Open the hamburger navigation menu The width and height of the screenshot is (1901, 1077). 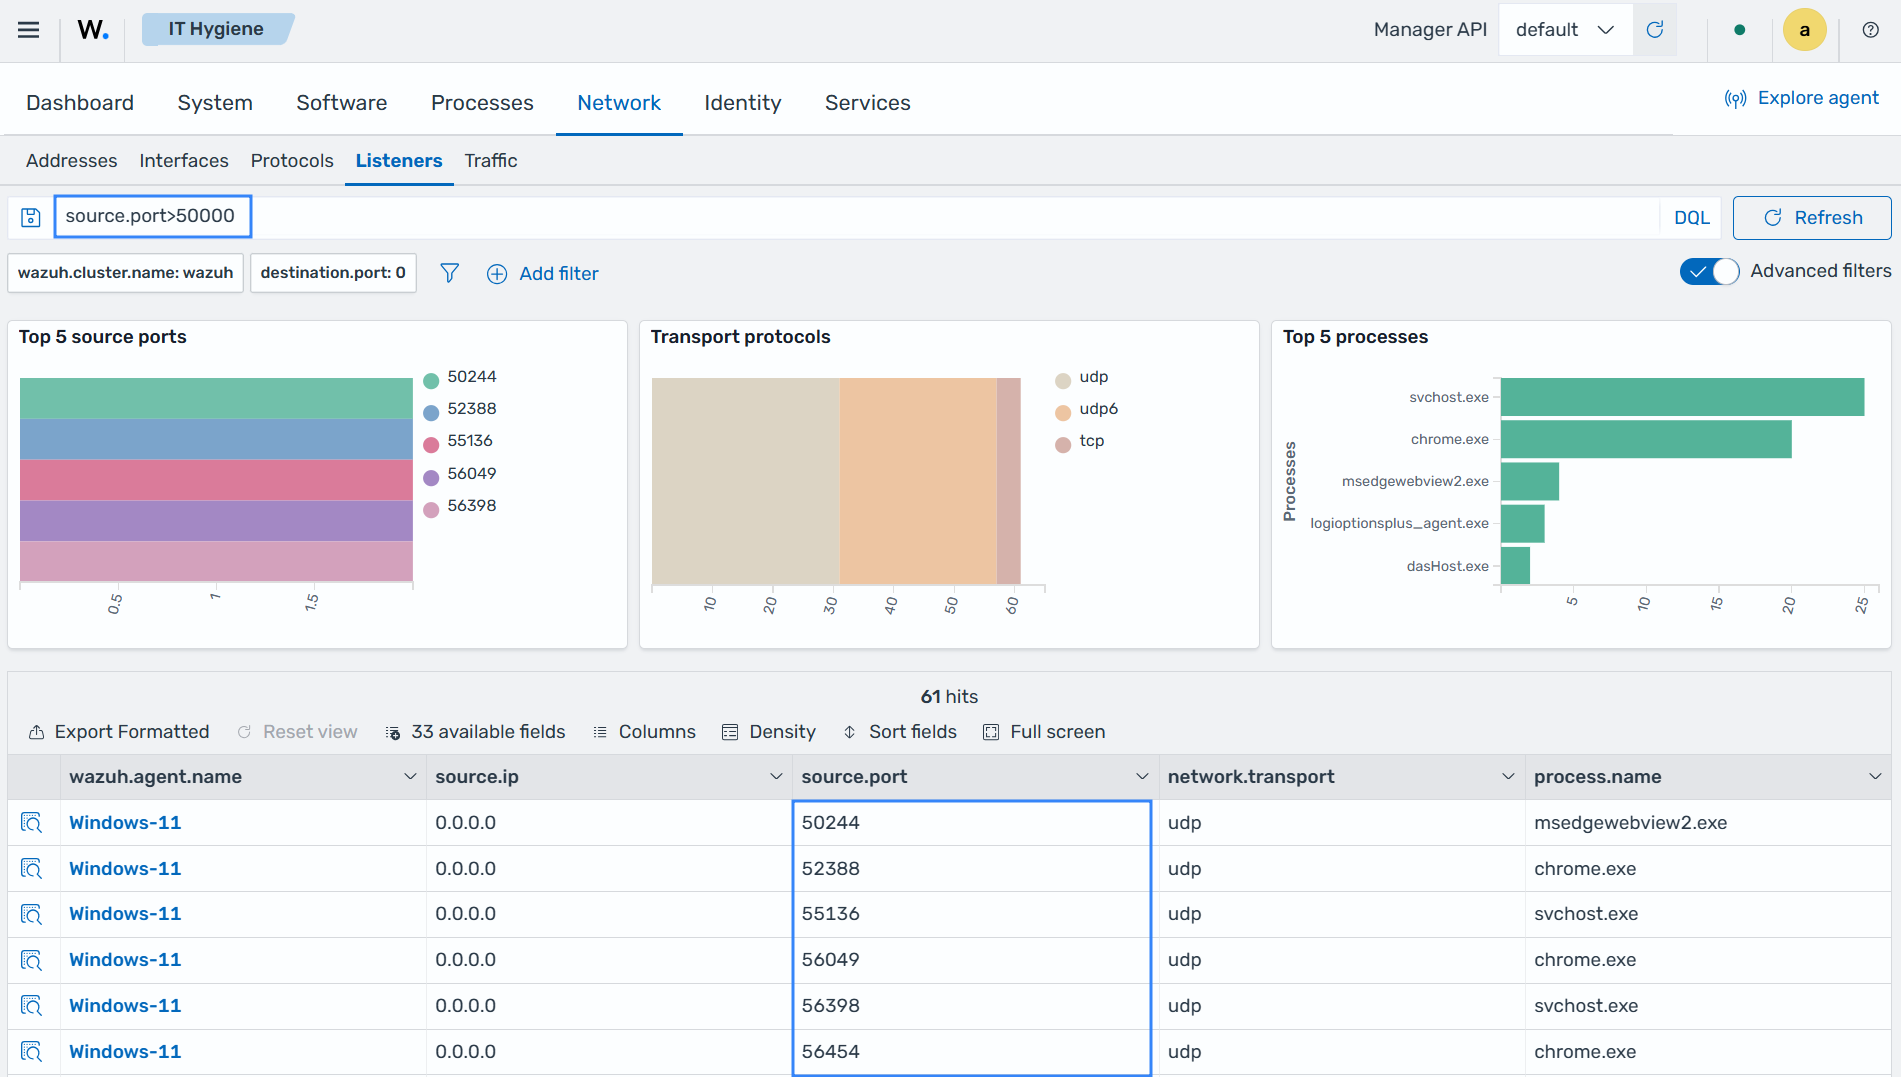point(29,30)
